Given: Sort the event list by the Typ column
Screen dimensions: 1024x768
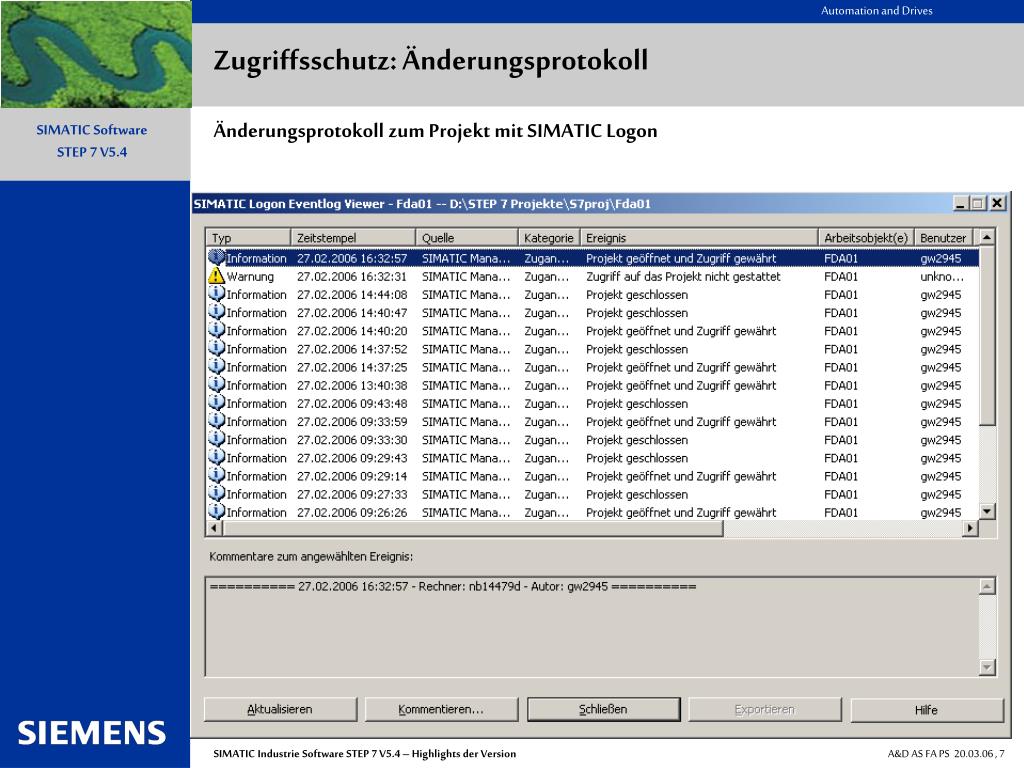Looking at the screenshot, I should (x=248, y=238).
